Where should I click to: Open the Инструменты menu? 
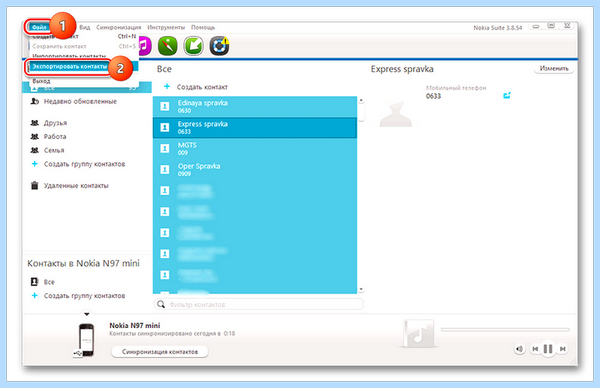(x=166, y=28)
